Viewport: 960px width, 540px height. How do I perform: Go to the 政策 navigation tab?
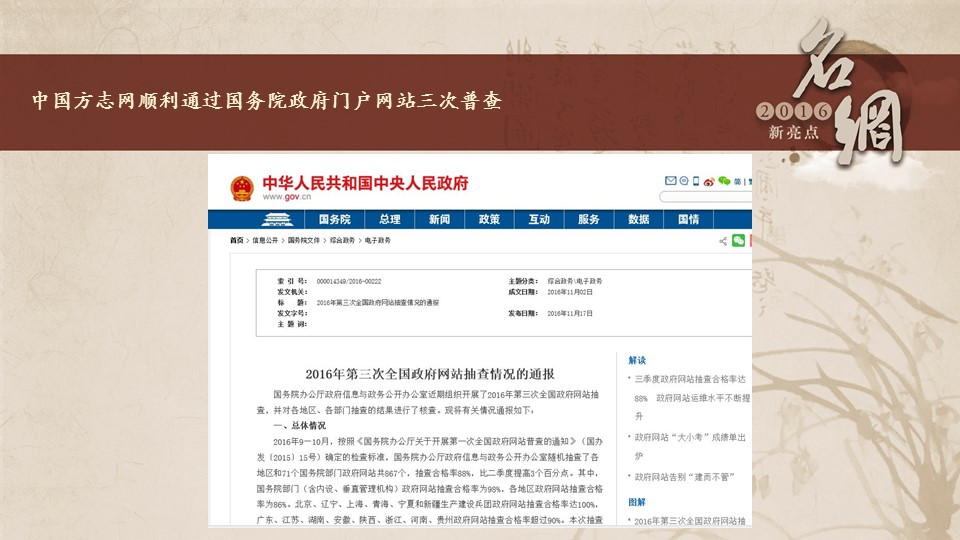[489, 219]
